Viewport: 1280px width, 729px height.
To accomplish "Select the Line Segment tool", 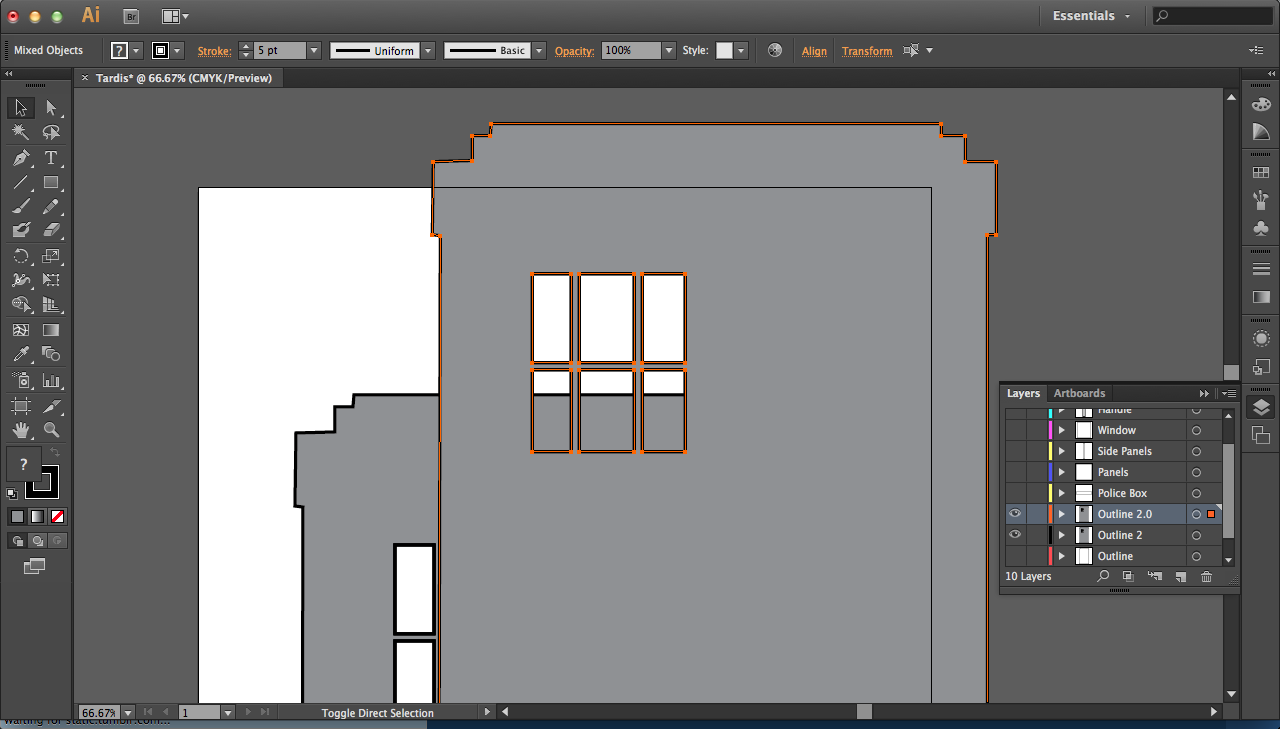I will tap(20, 182).
